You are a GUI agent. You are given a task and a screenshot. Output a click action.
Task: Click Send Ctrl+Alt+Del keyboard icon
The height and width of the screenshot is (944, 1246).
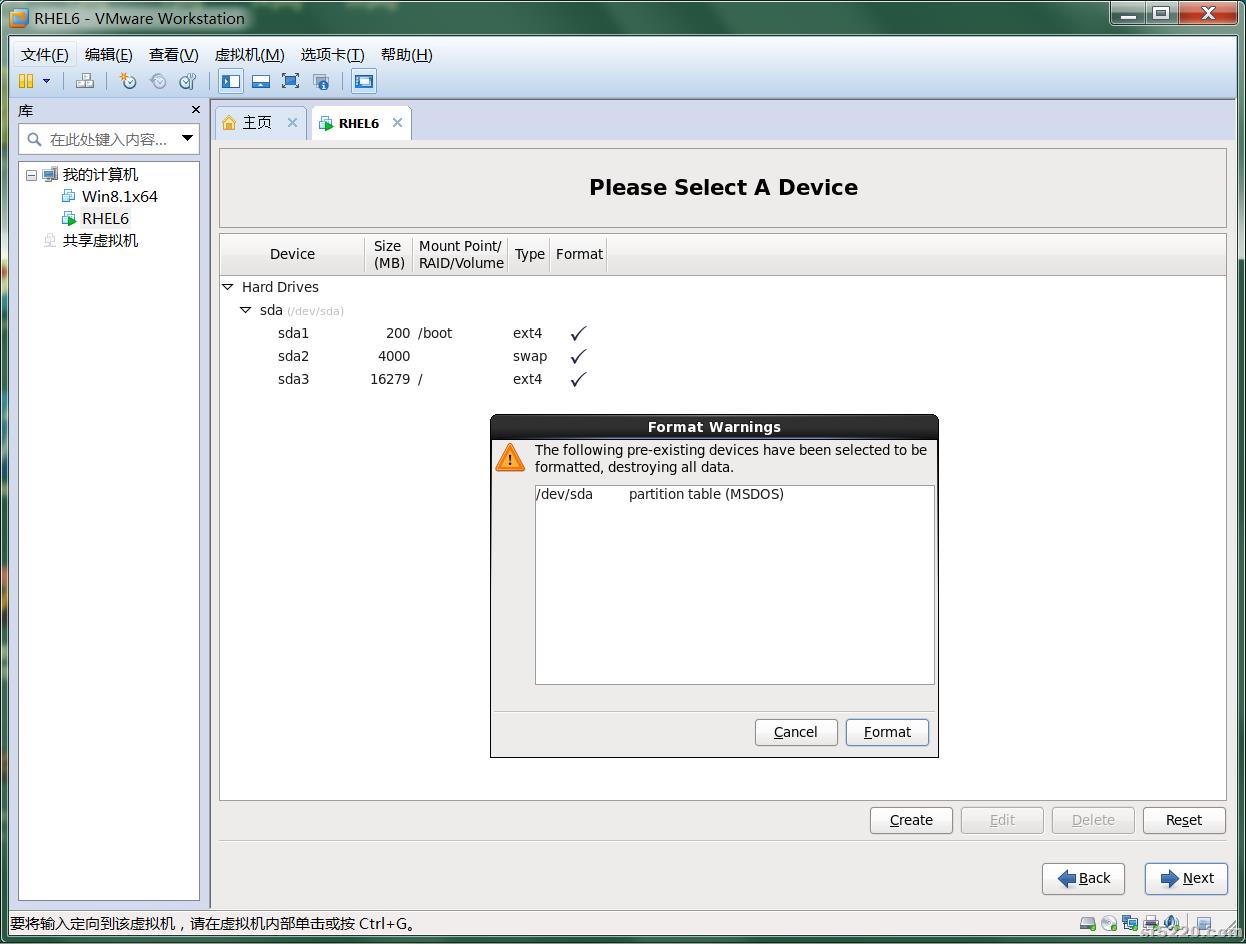[85, 81]
